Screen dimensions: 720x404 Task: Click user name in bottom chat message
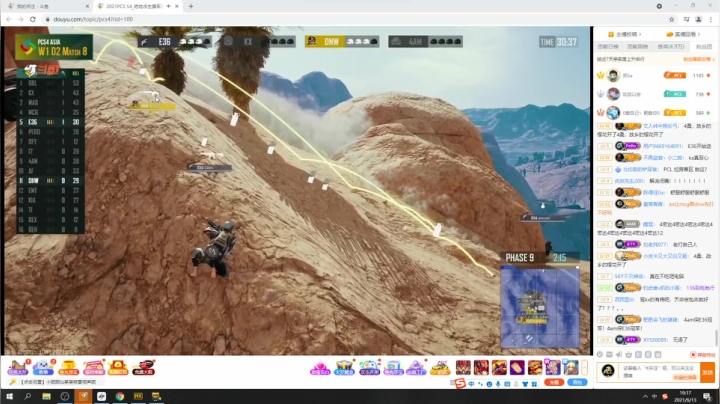click(655, 340)
